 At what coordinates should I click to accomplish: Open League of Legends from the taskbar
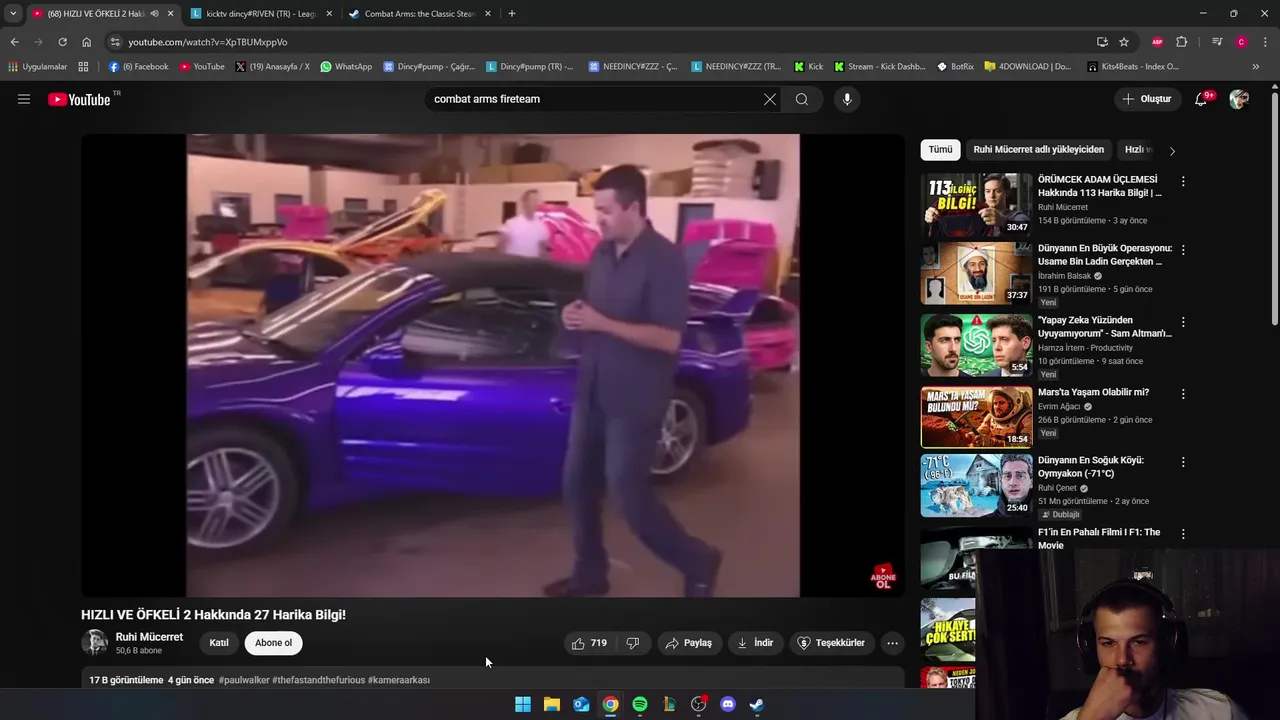[669, 704]
